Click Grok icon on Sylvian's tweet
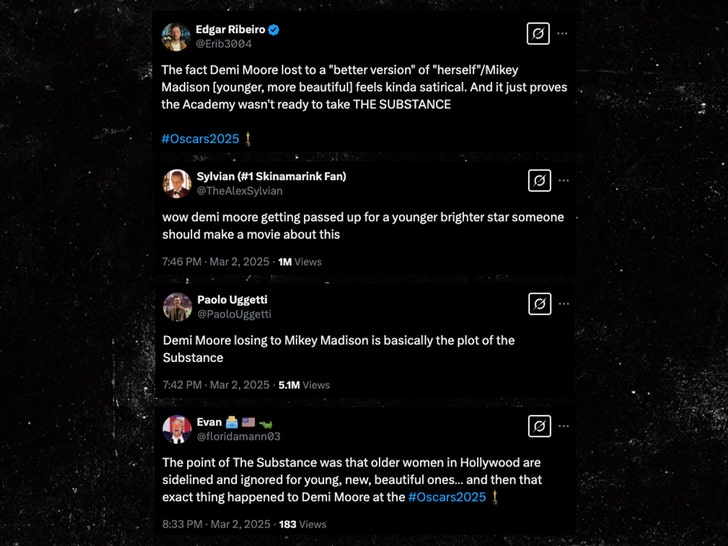The image size is (728, 546). pyautogui.click(x=538, y=181)
